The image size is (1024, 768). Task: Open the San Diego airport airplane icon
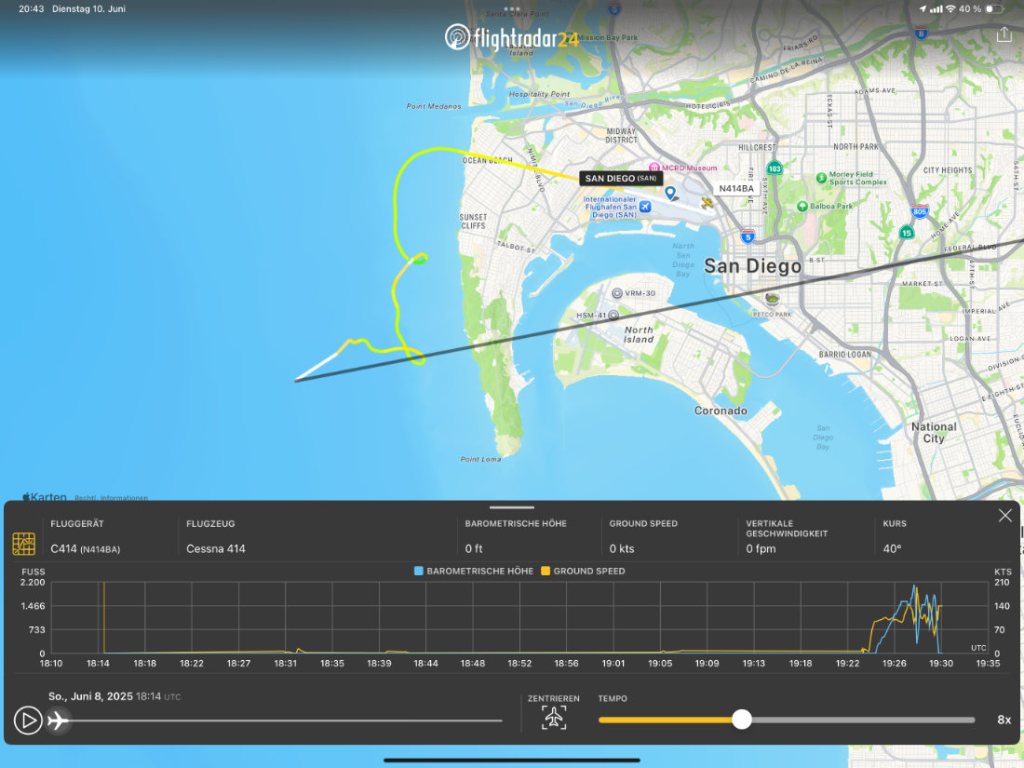click(x=645, y=207)
